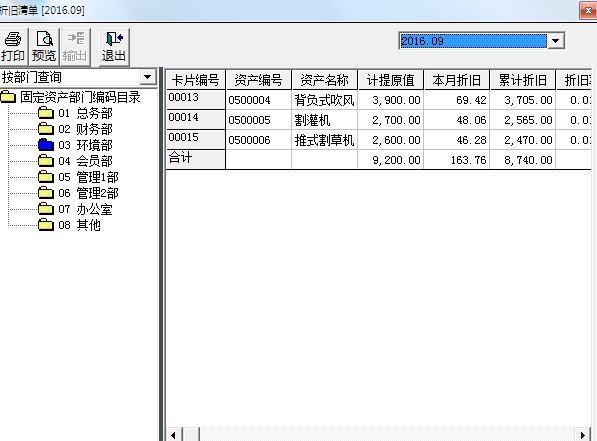Click monthly depreciation cell 48.06

[457, 120]
